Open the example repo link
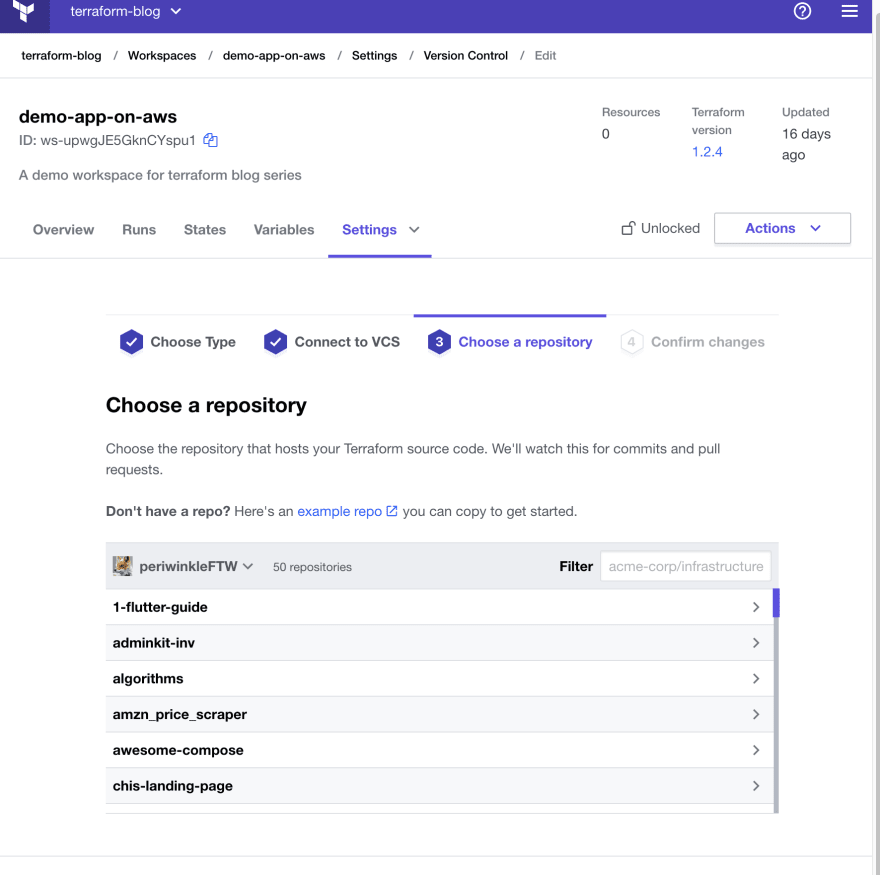Screen dimensions: 880x875 tap(340, 511)
